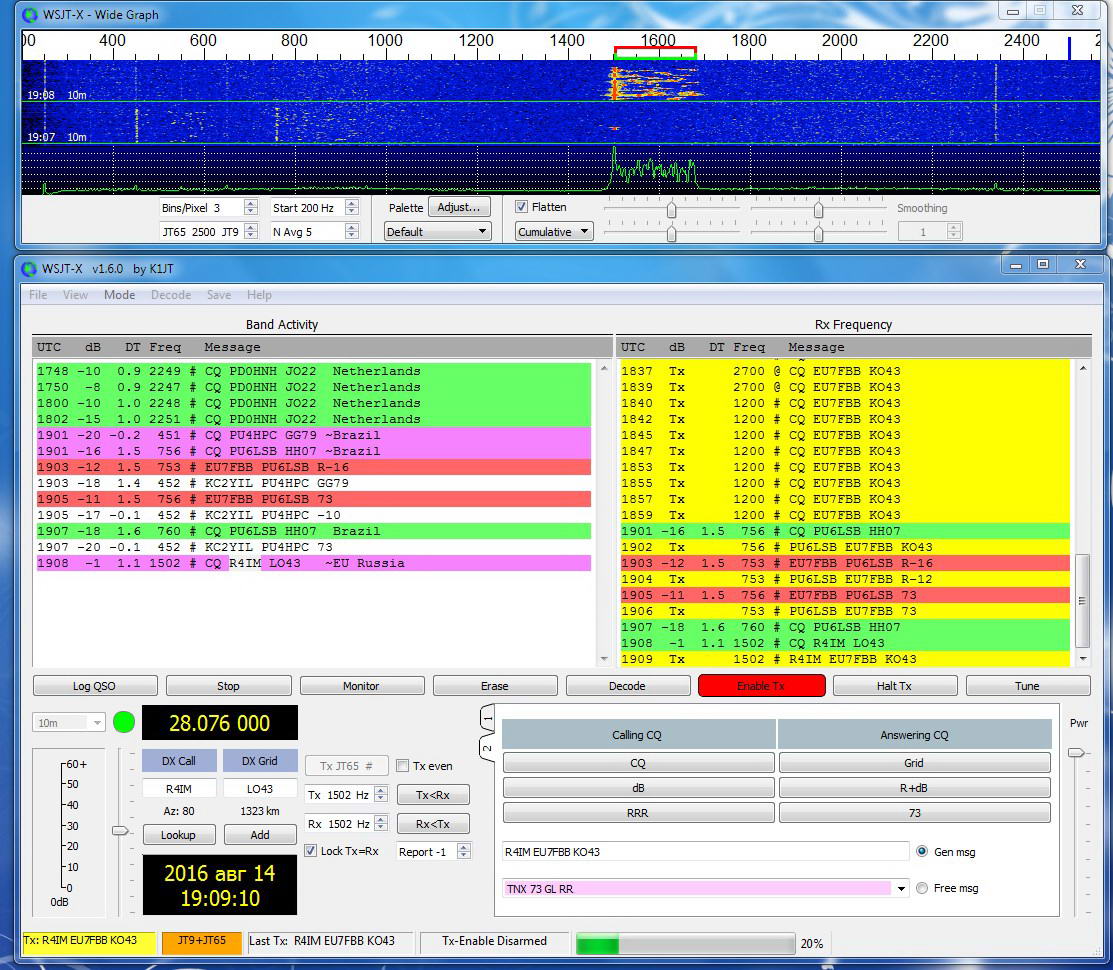Screen dimensions: 1113x970
Task: Click the generated message field R4IM EU7FBB KO43
Action: (x=706, y=851)
